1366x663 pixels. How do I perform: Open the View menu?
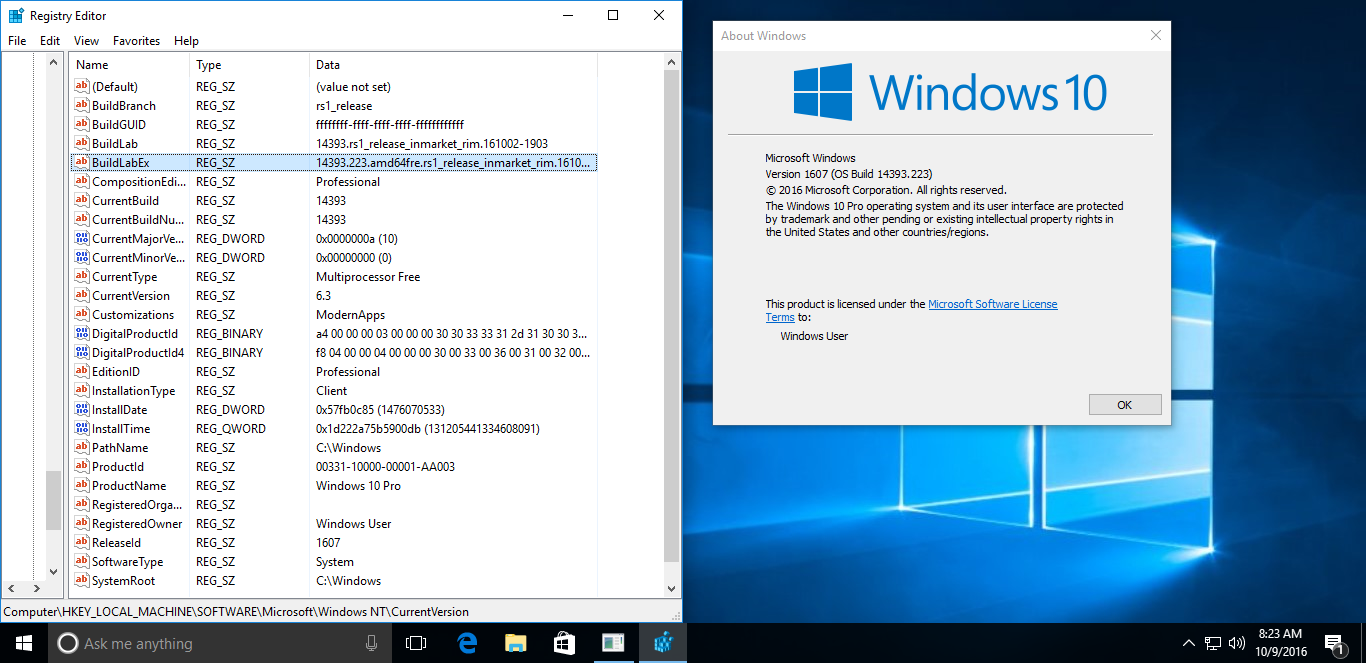pos(87,41)
